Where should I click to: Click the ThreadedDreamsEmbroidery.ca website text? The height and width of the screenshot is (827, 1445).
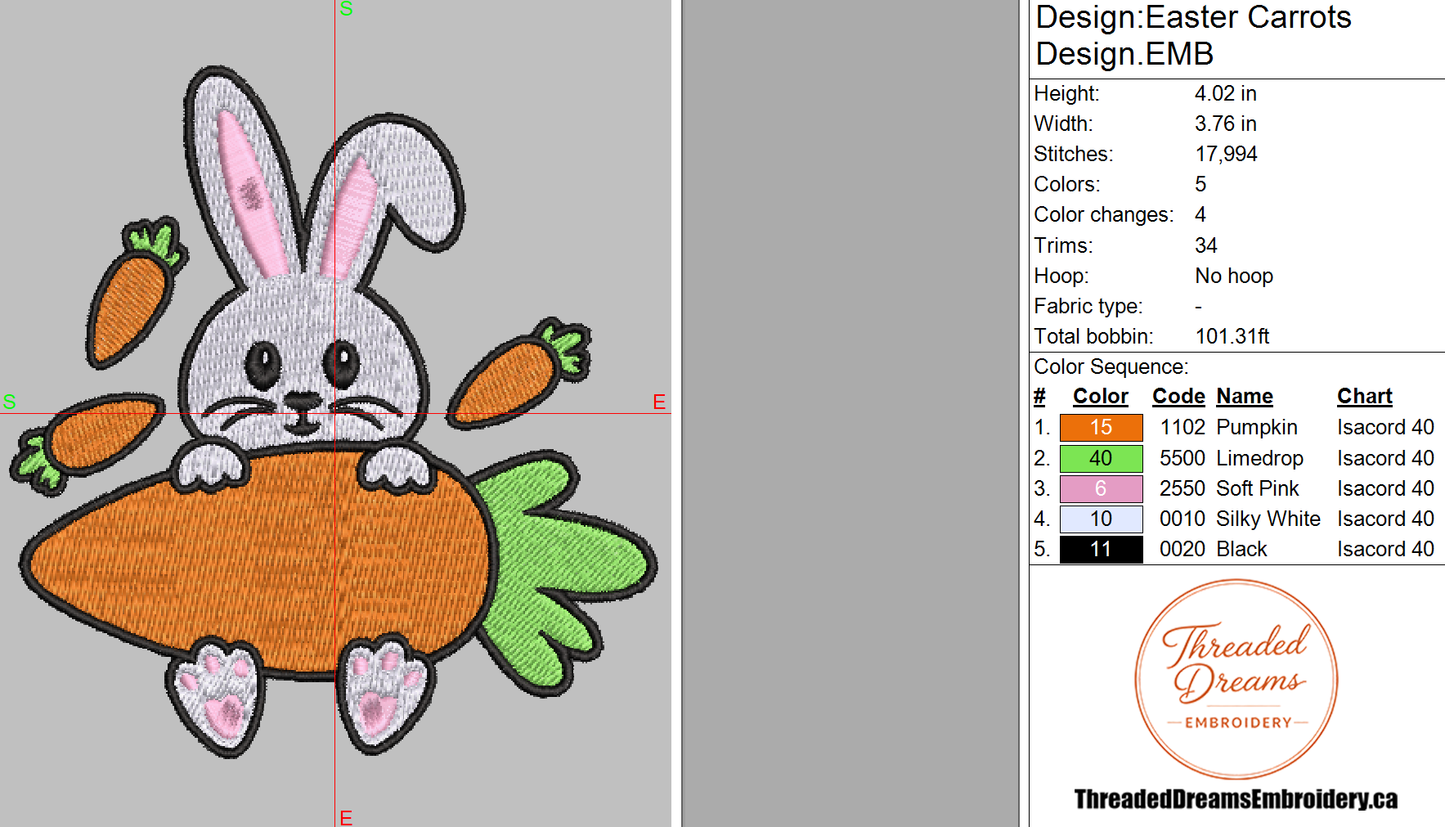pyautogui.click(x=1236, y=799)
